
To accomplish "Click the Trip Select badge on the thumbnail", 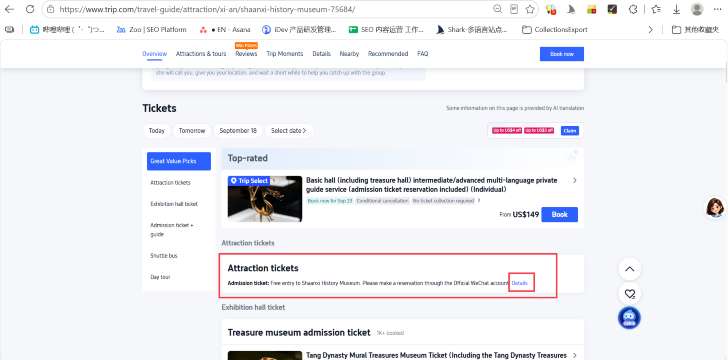I will 249,181.
